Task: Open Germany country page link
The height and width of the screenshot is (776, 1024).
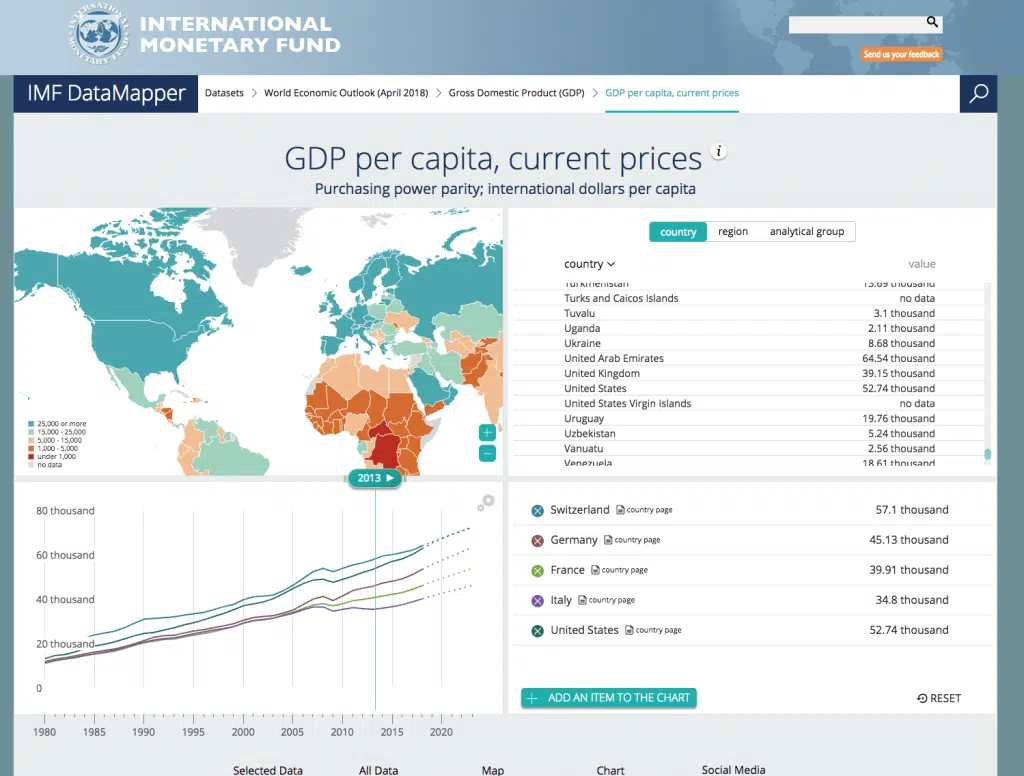Action: [x=632, y=540]
